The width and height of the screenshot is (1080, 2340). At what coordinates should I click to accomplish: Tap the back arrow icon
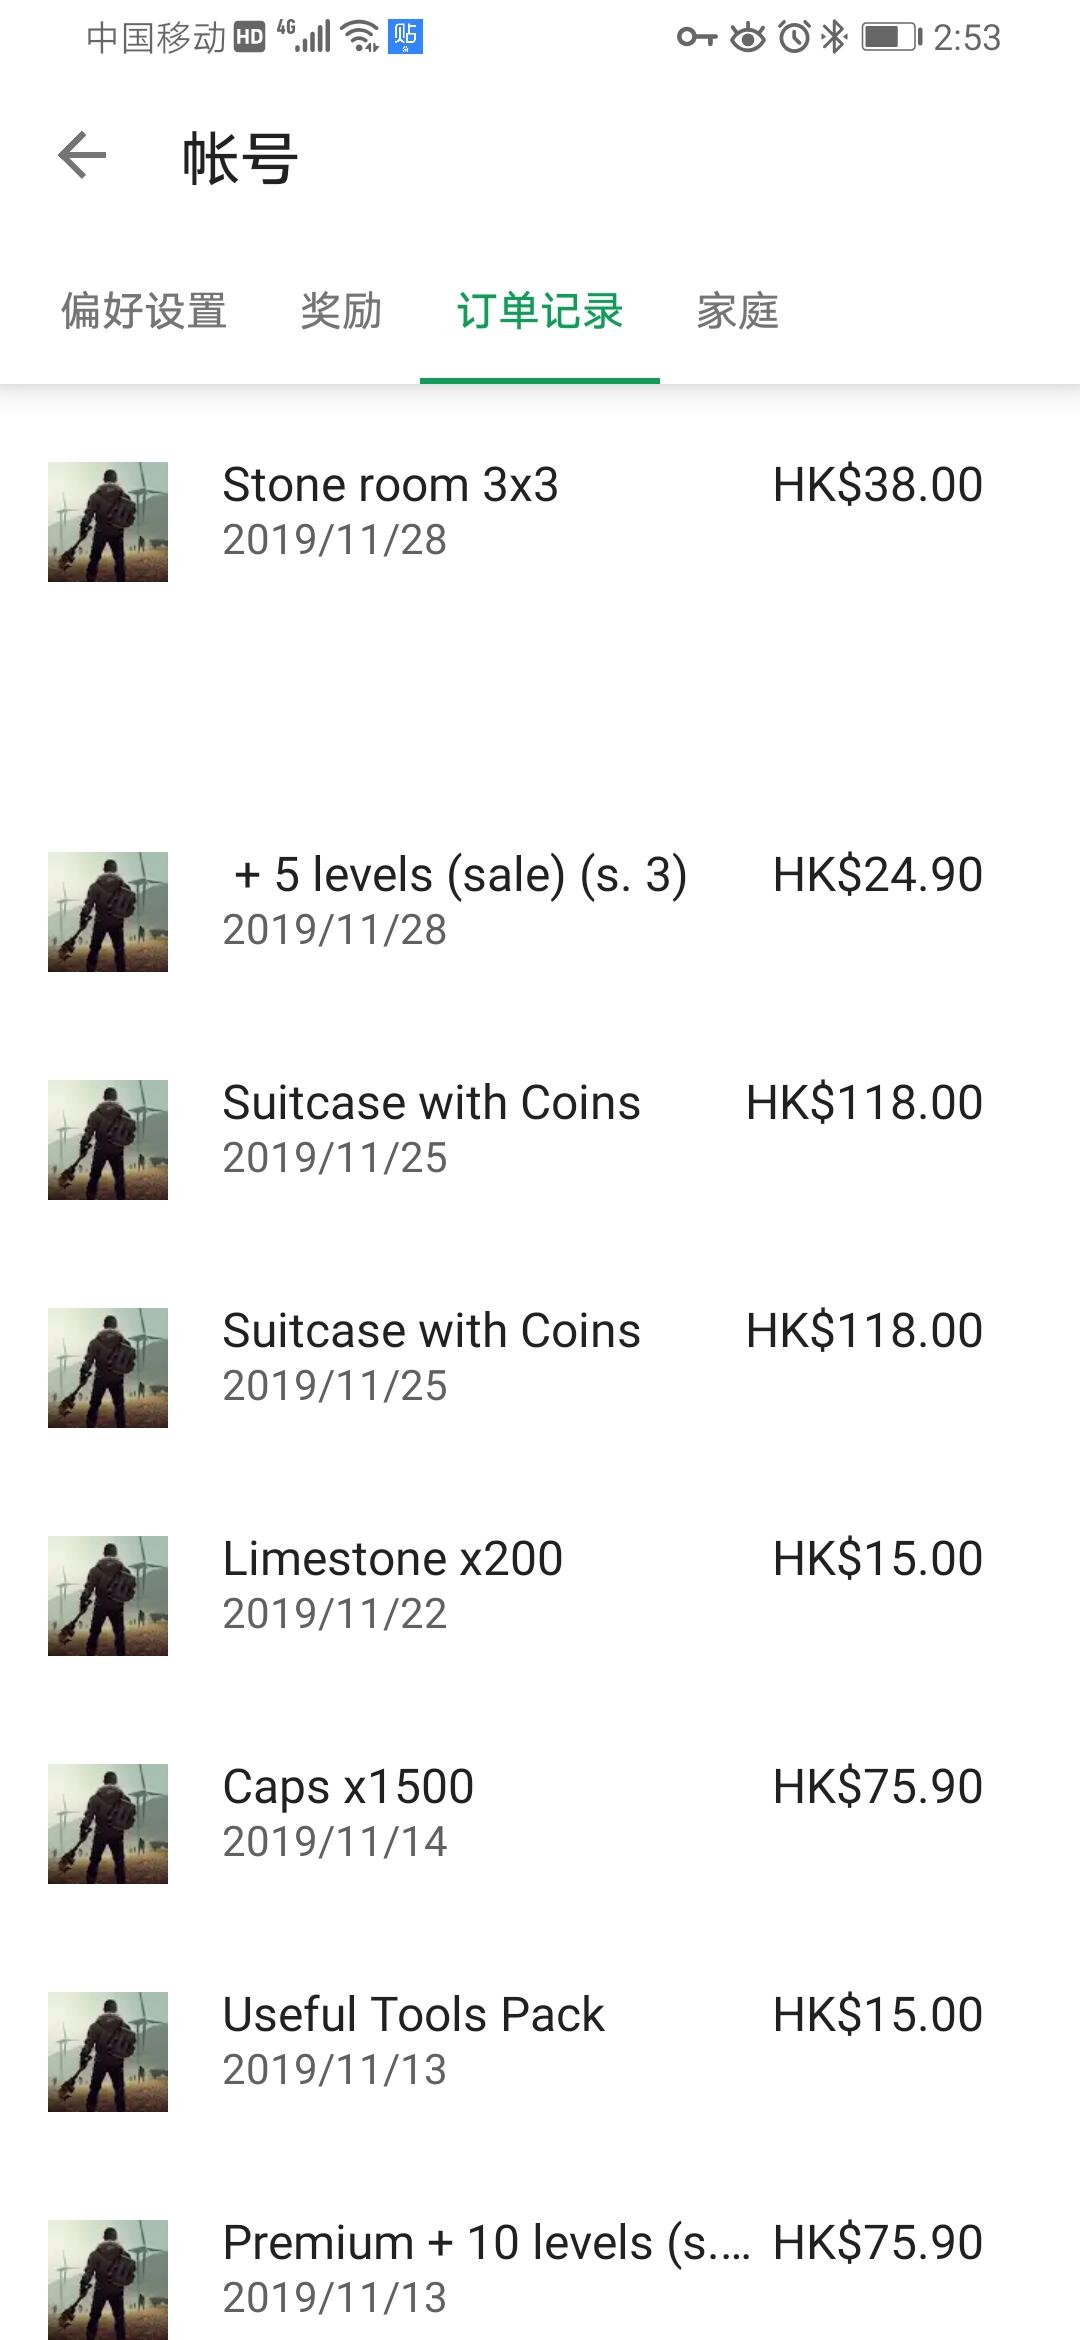(82, 156)
